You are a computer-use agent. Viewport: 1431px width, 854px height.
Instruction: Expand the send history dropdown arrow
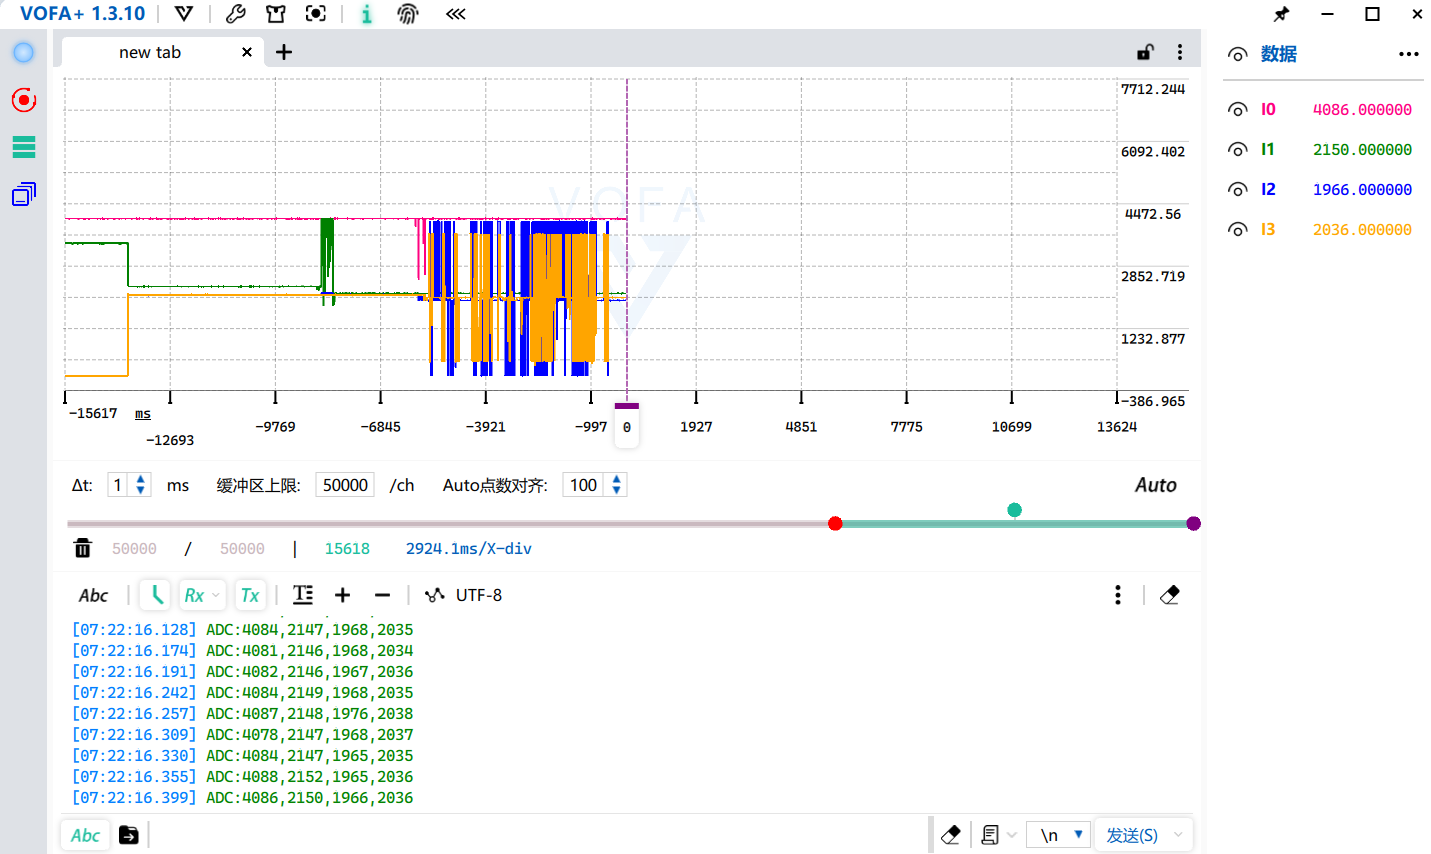1012,835
